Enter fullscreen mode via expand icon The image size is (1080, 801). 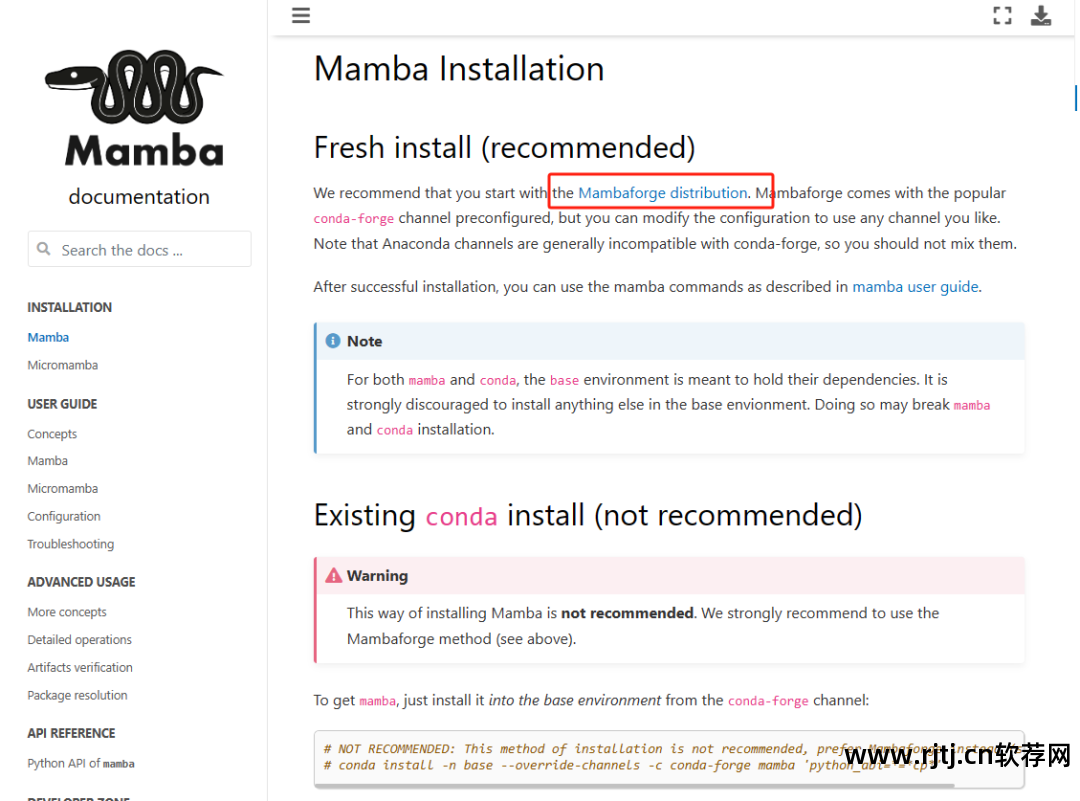coord(1002,15)
